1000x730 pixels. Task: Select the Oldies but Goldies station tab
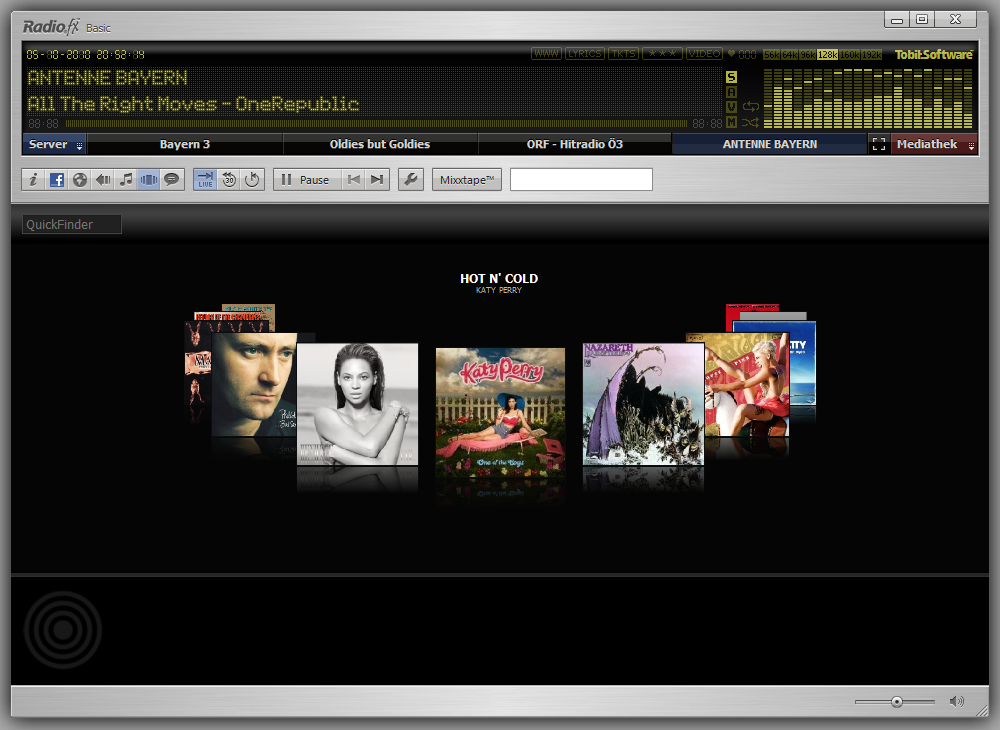pyautogui.click(x=380, y=145)
